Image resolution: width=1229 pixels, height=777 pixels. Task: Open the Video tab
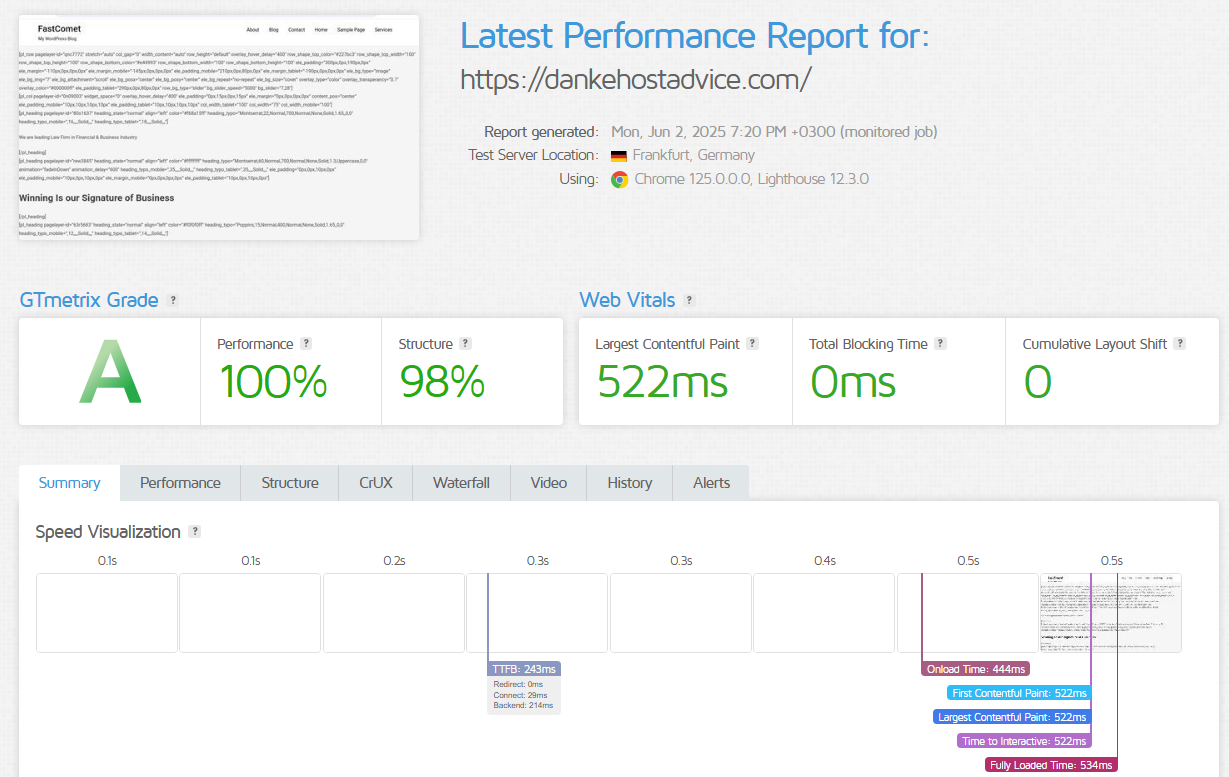tap(549, 483)
